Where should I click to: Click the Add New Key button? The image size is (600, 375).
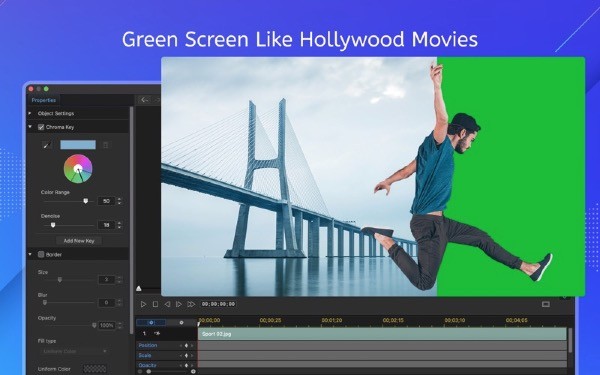(x=79, y=241)
